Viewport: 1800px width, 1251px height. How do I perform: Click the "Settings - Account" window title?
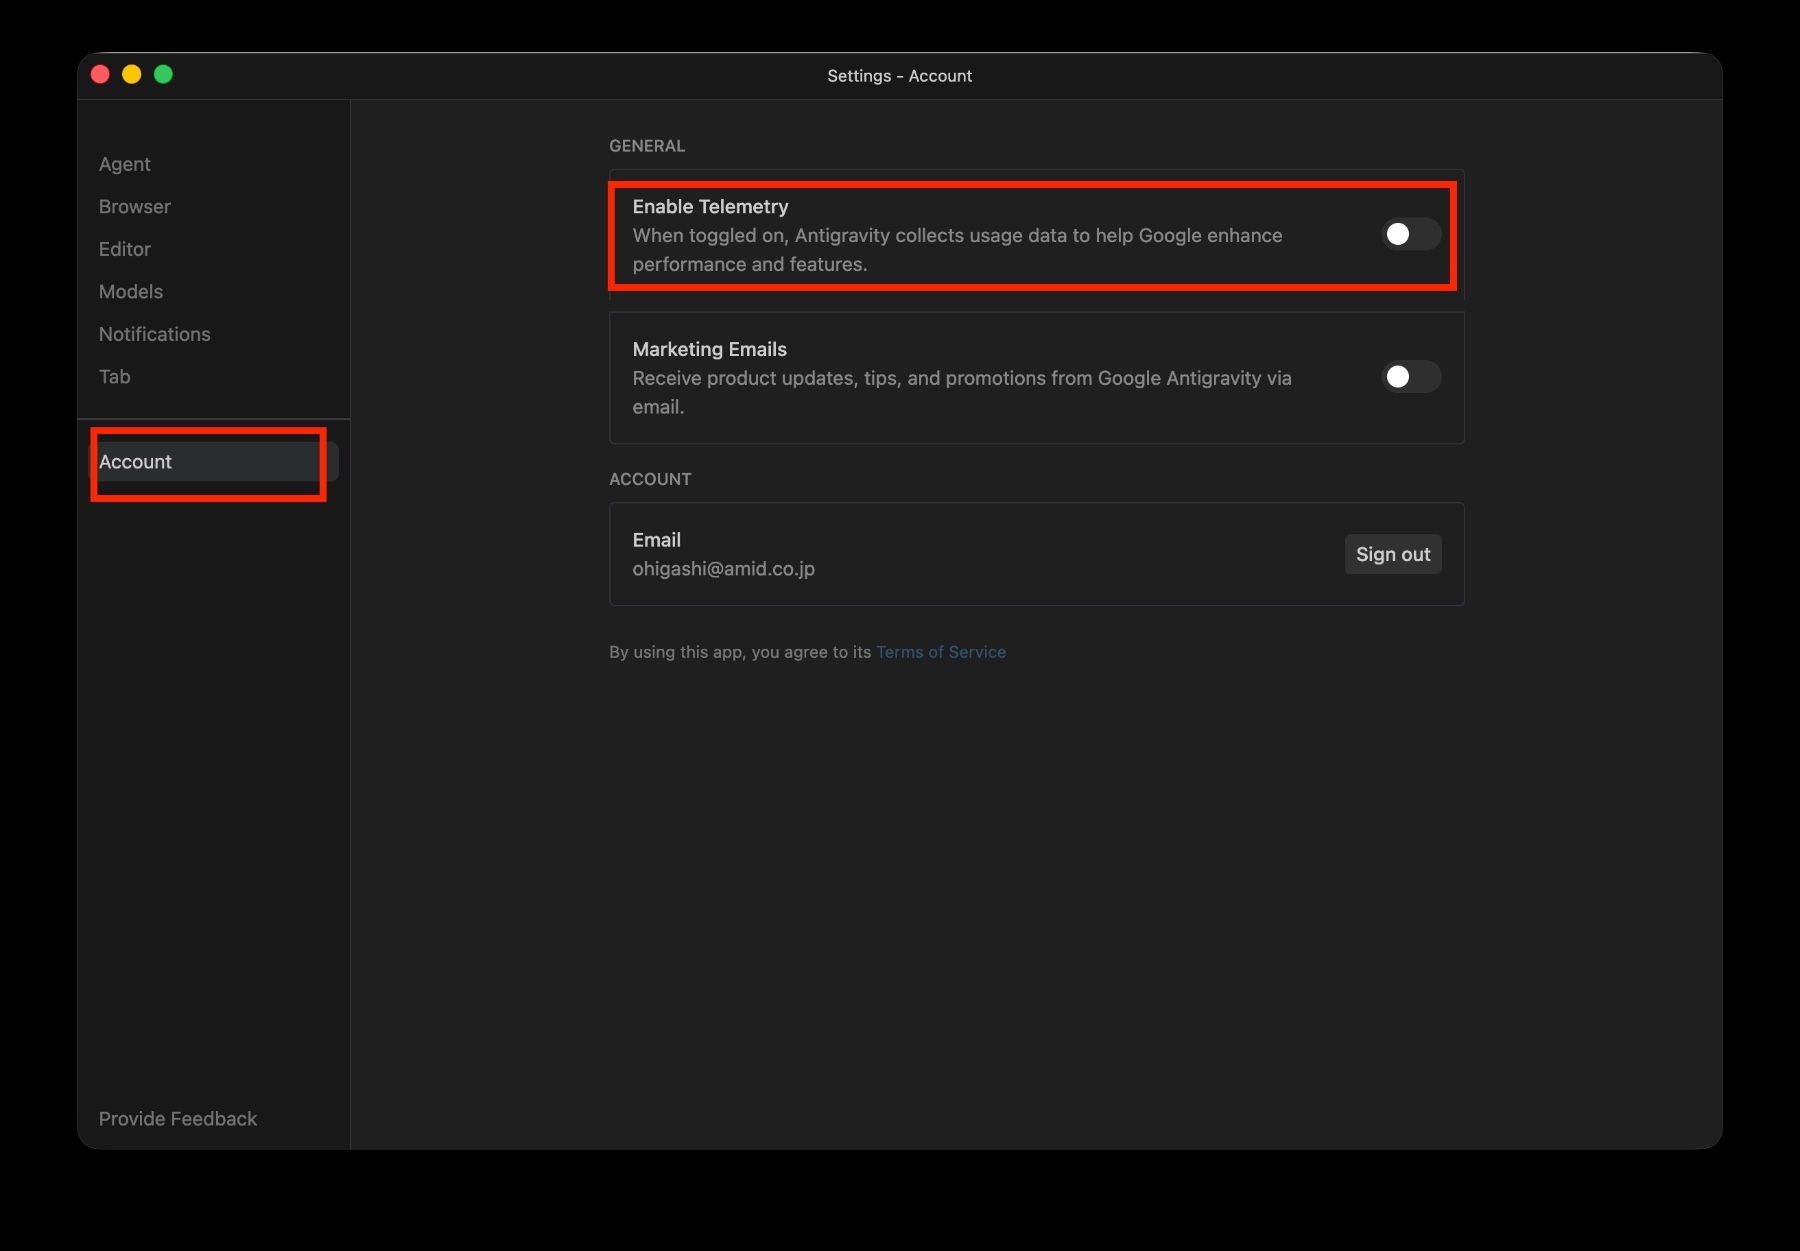point(899,76)
